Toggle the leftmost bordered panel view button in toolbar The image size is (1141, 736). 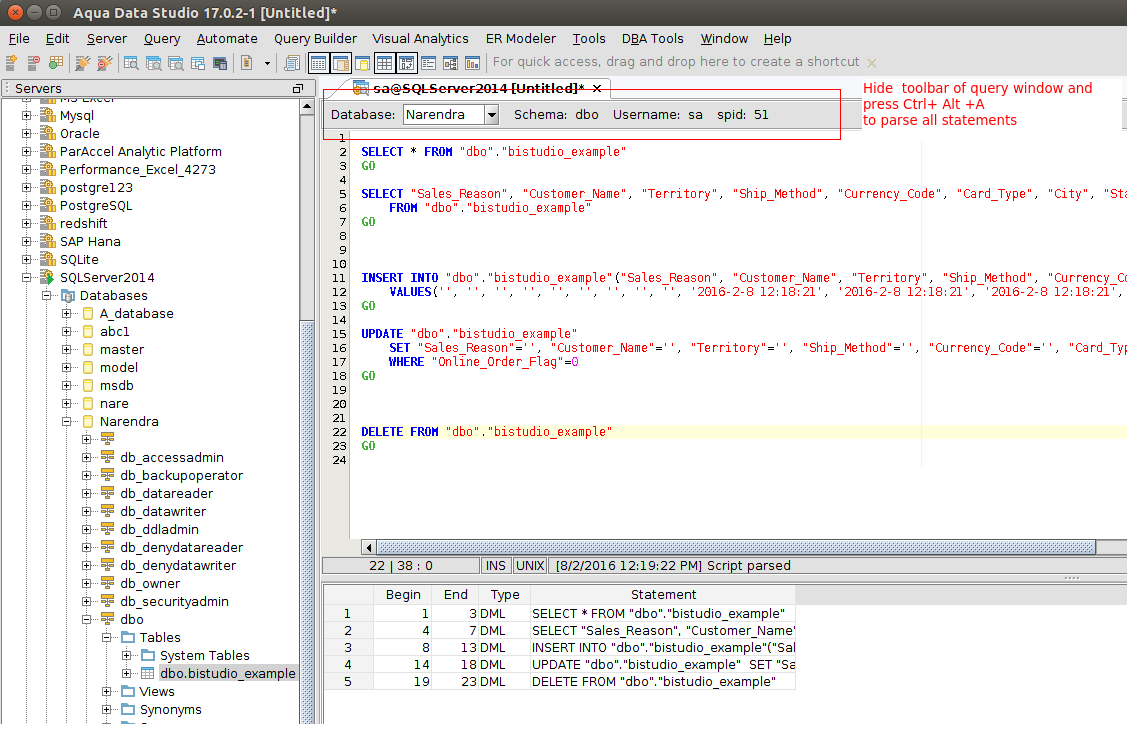(318, 63)
